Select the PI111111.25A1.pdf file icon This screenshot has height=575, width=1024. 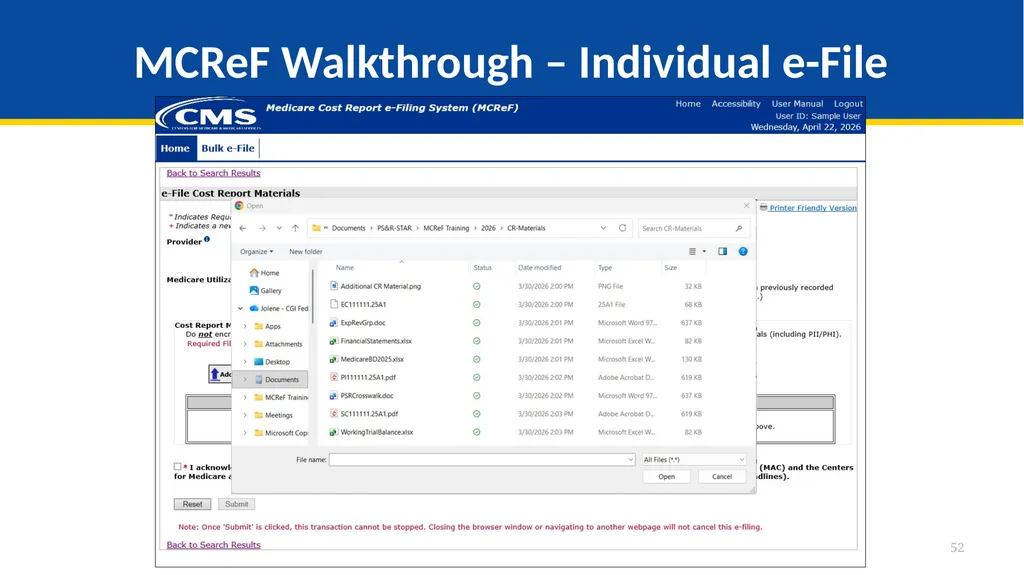pyautogui.click(x=334, y=378)
